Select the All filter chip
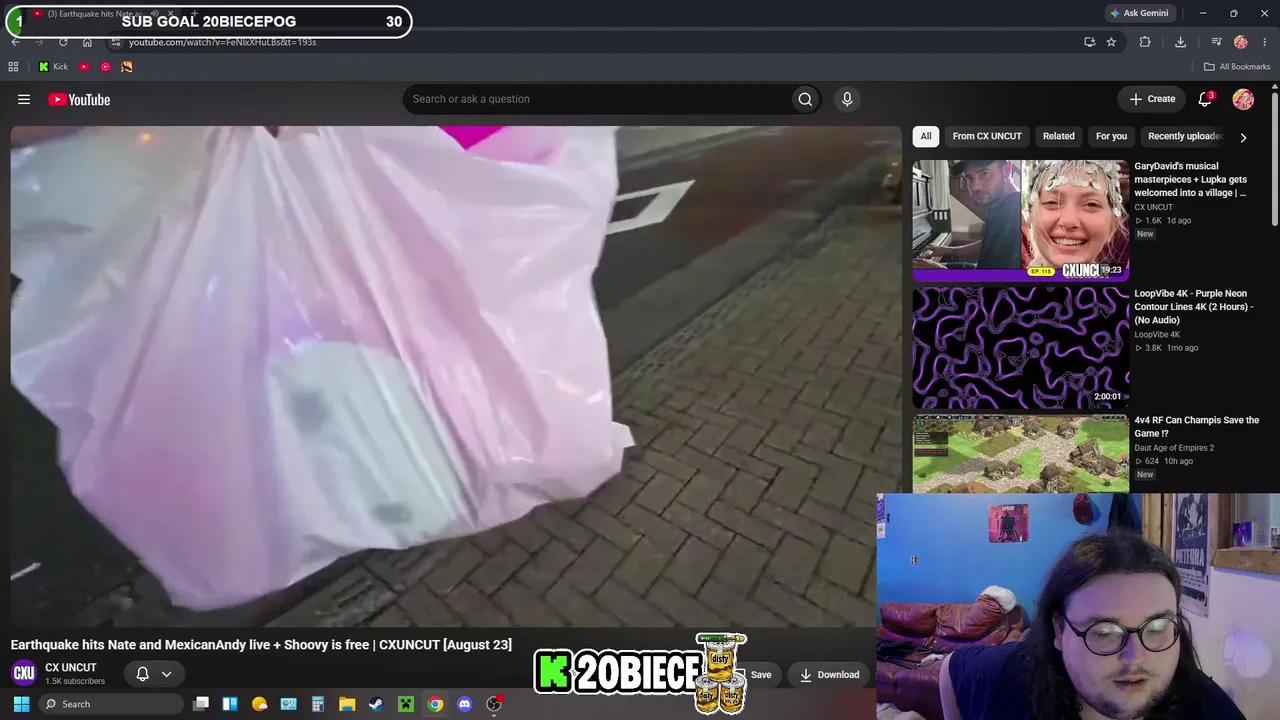This screenshot has width=1280, height=720. click(x=926, y=136)
